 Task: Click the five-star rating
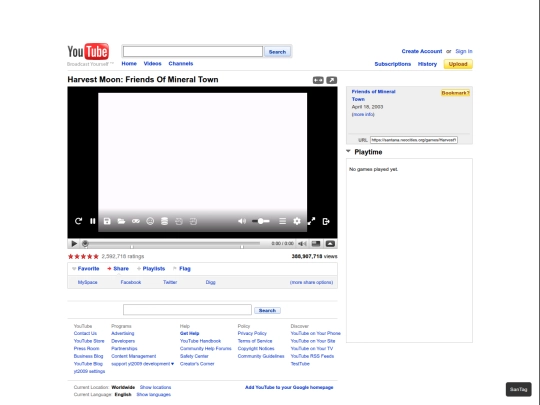pos(83,256)
